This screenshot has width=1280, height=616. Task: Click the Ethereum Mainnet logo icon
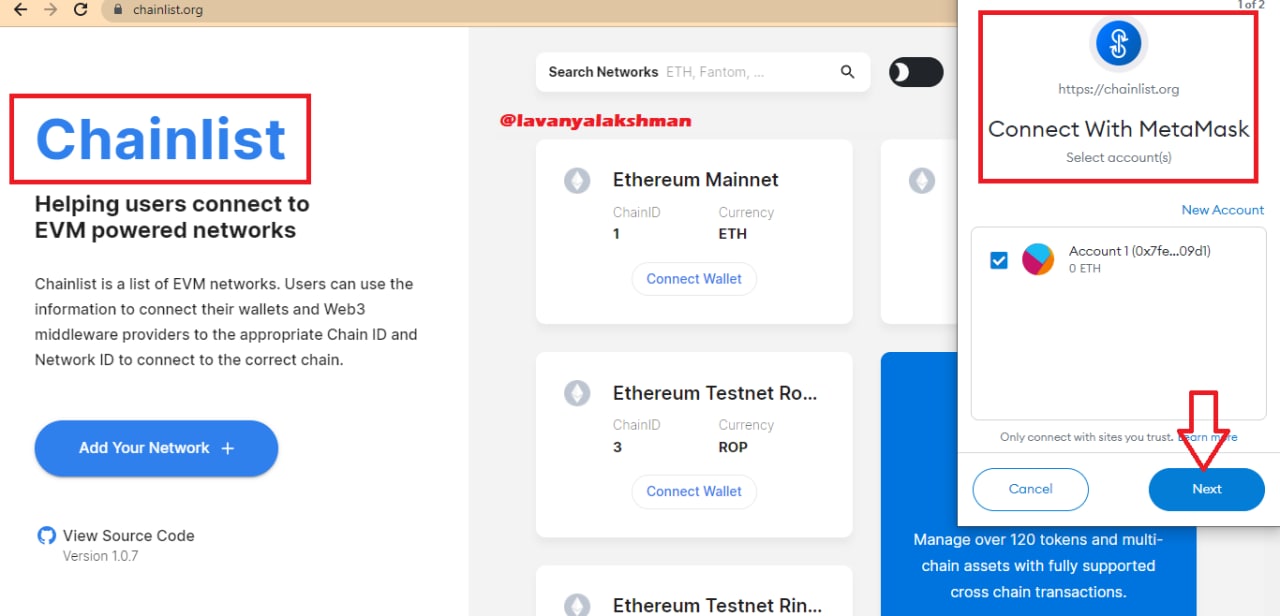pyautogui.click(x=577, y=181)
